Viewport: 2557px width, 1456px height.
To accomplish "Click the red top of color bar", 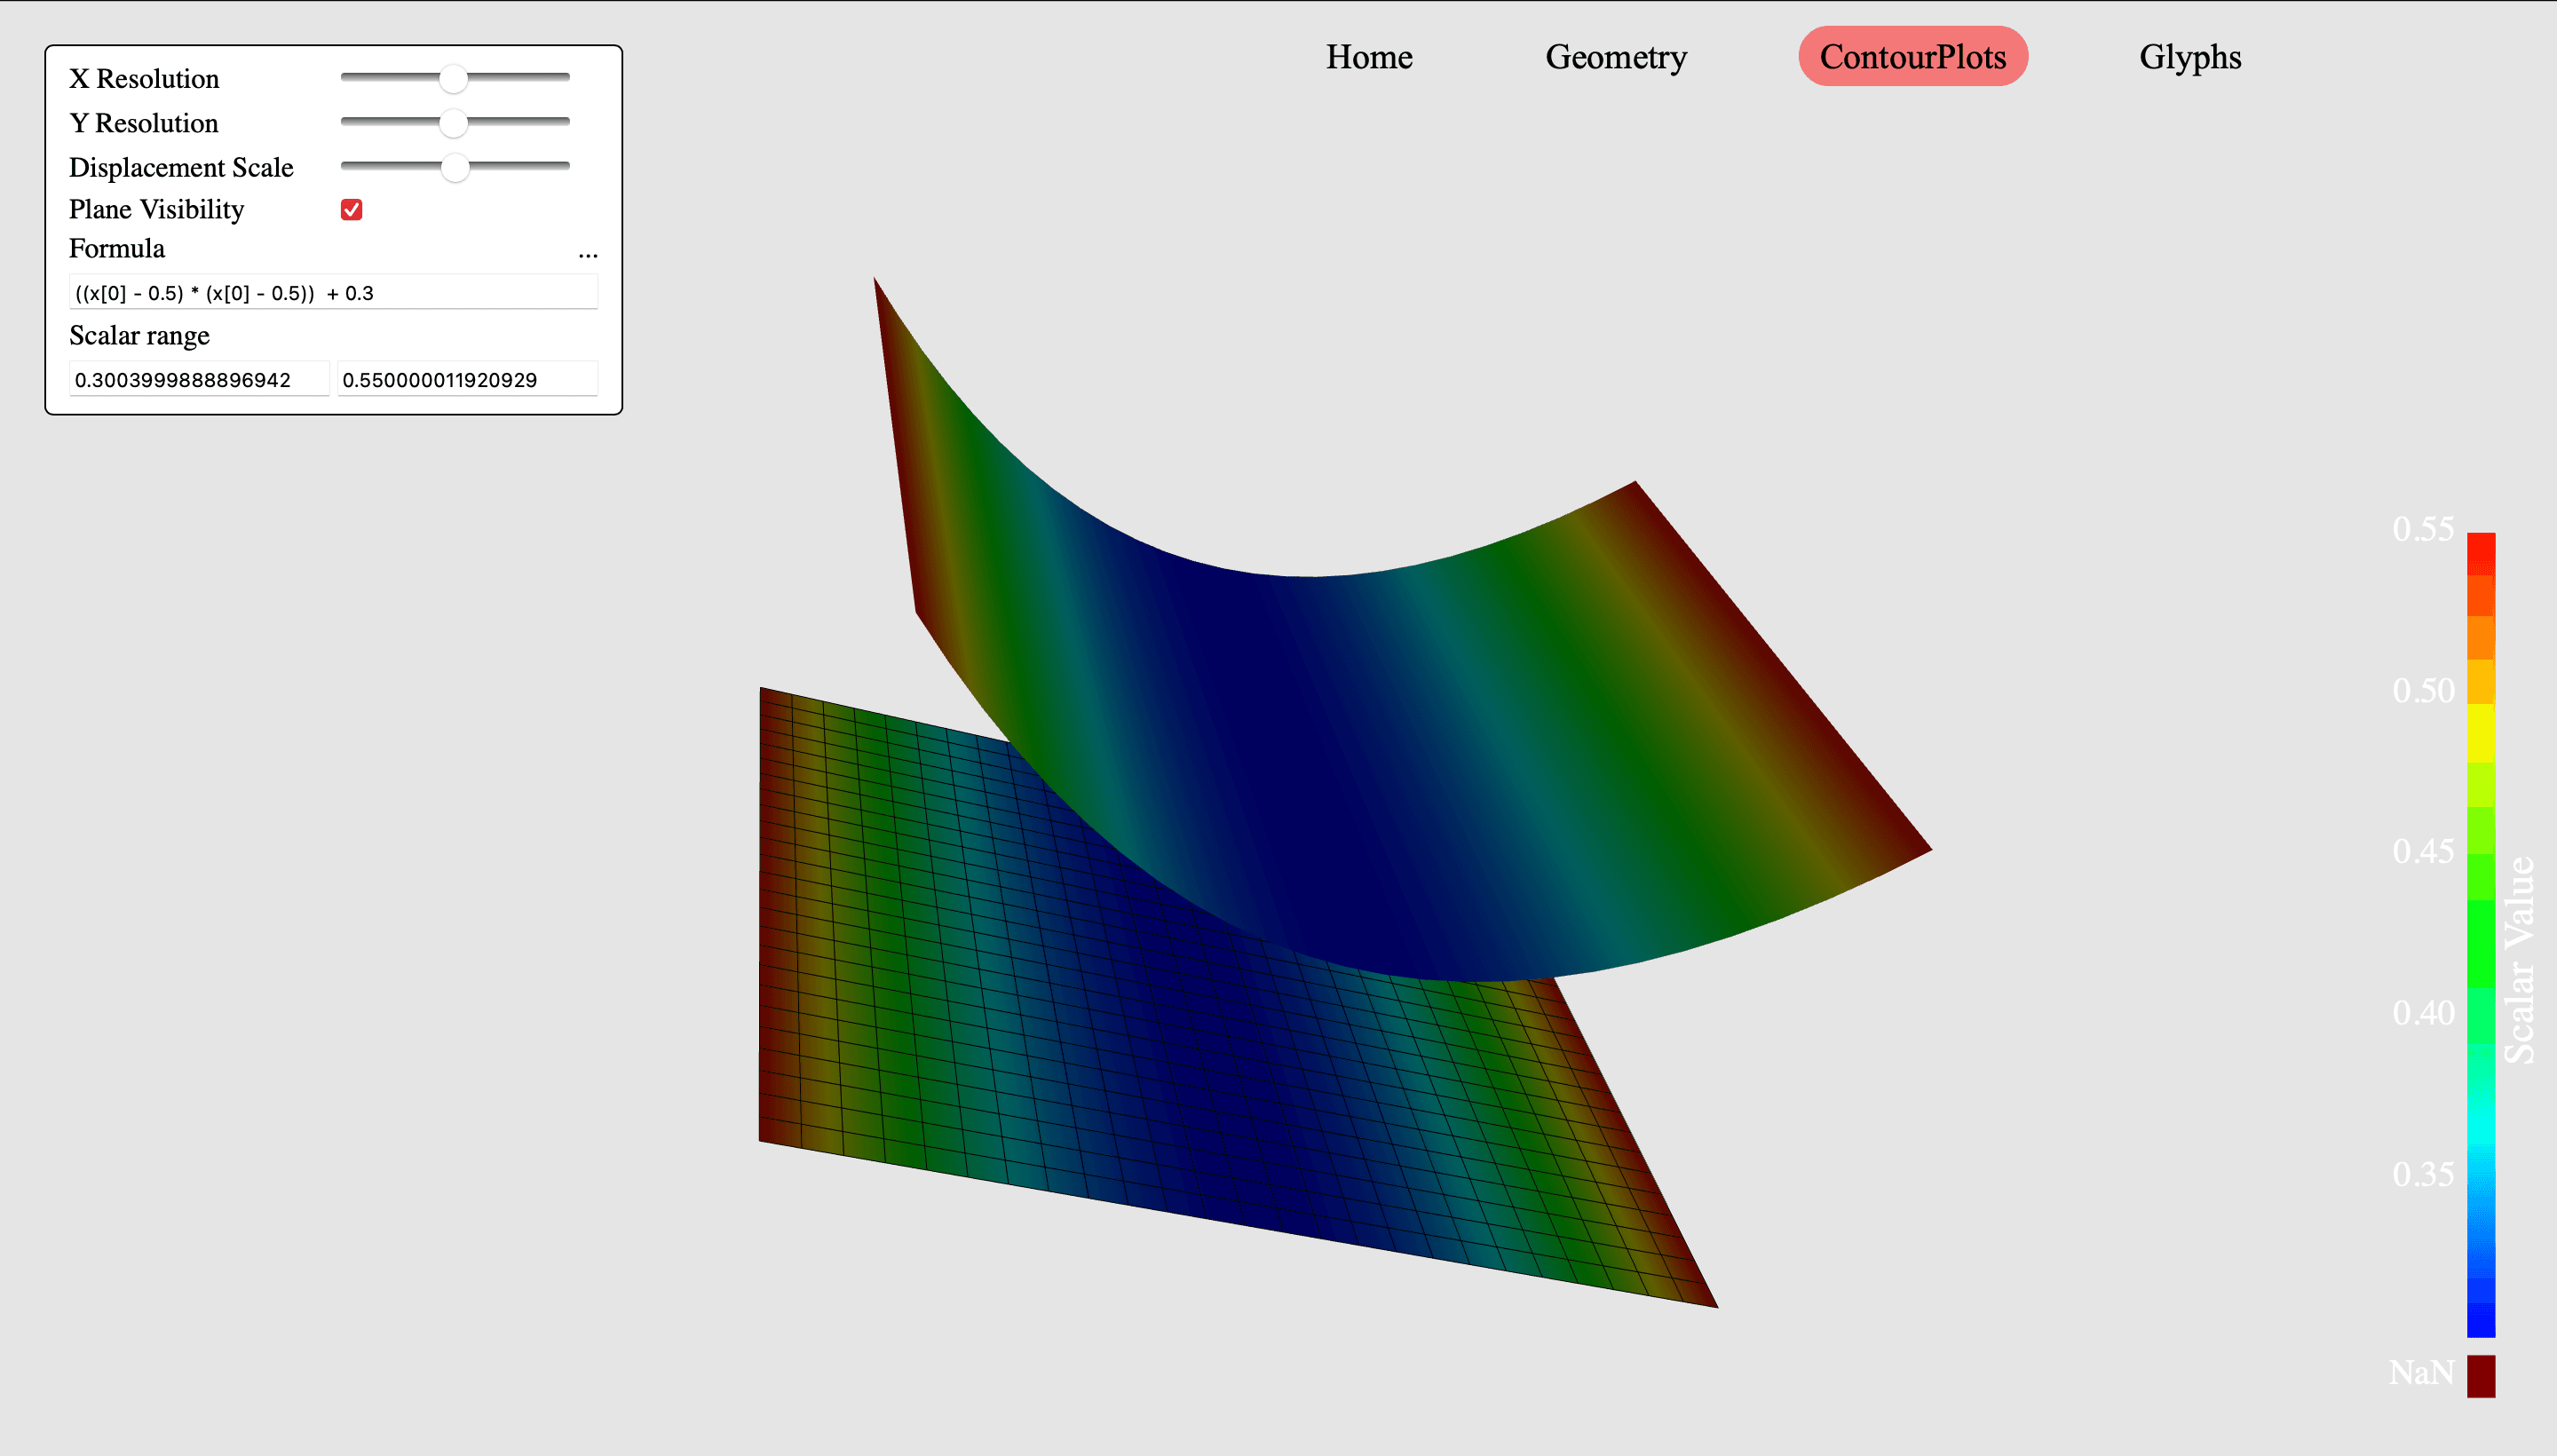I will 2480,552.
